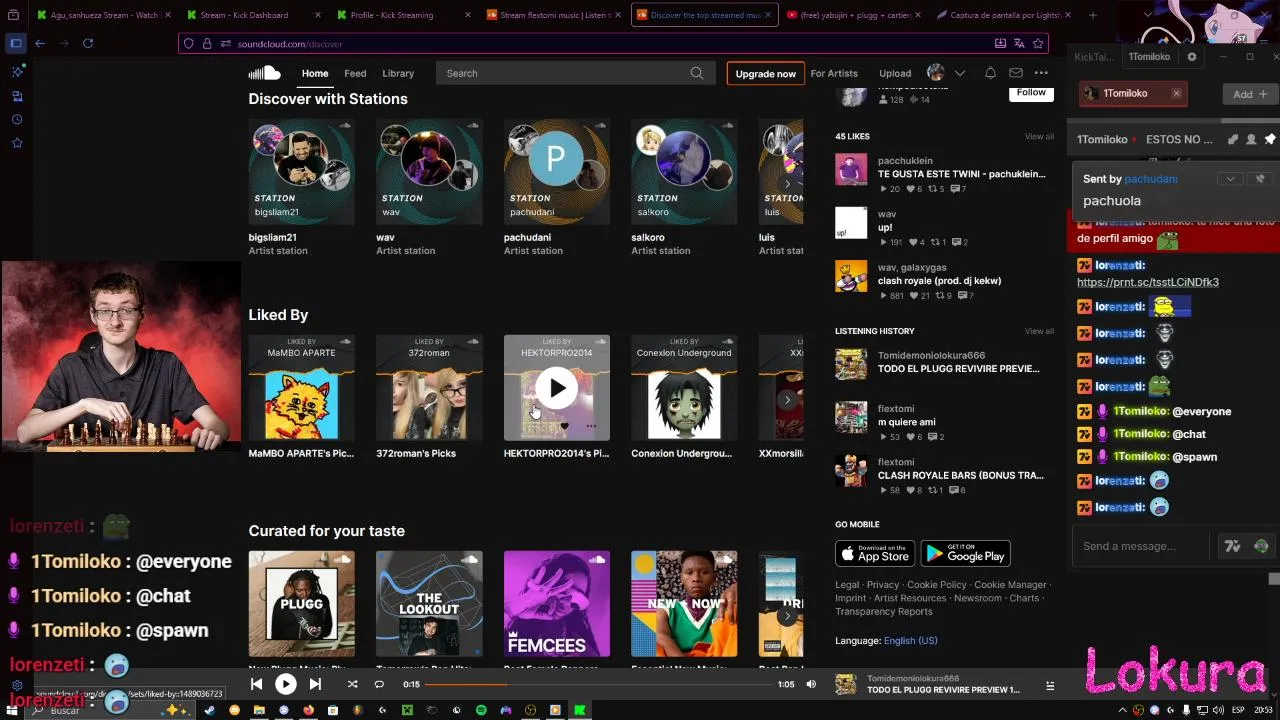This screenshot has height=720, width=1280.
Task: Open KickTalk settings gear
Action: pos(1191,57)
